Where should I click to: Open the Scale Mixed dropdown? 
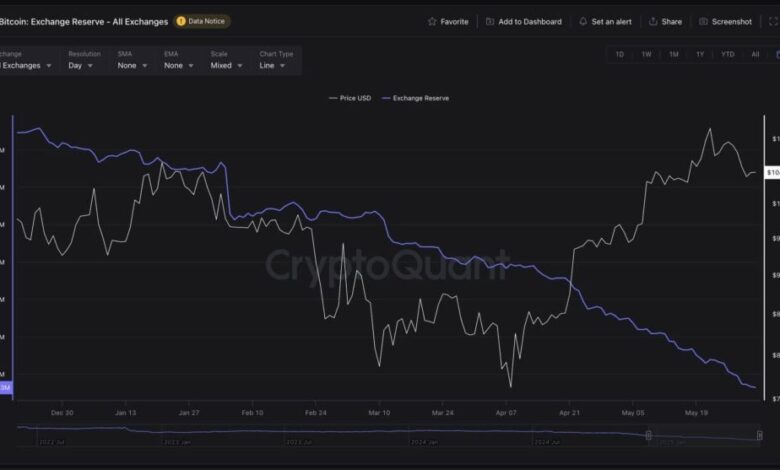226,65
